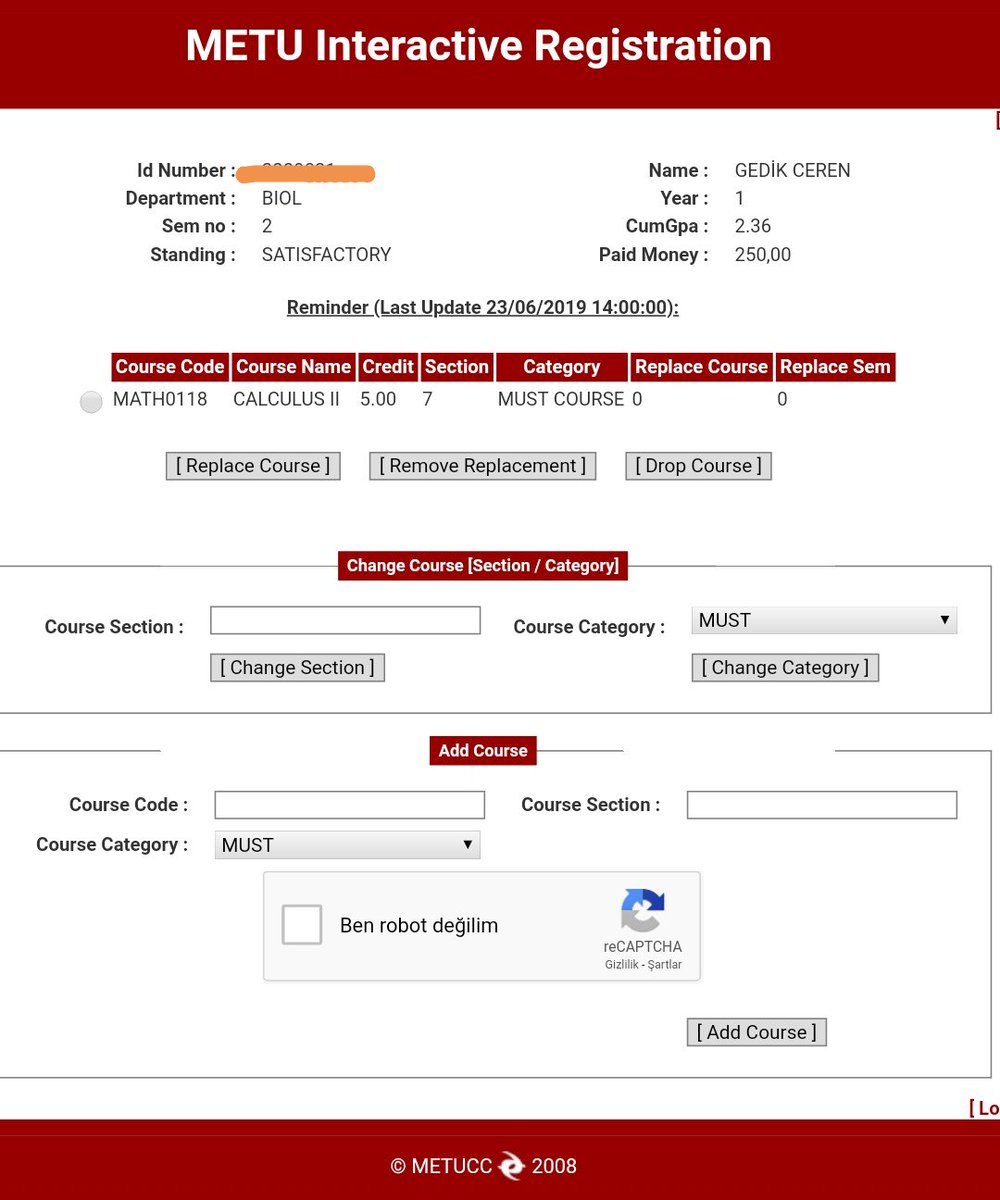
Task: Click the Paid Money value 250,00
Action: click(x=763, y=254)
